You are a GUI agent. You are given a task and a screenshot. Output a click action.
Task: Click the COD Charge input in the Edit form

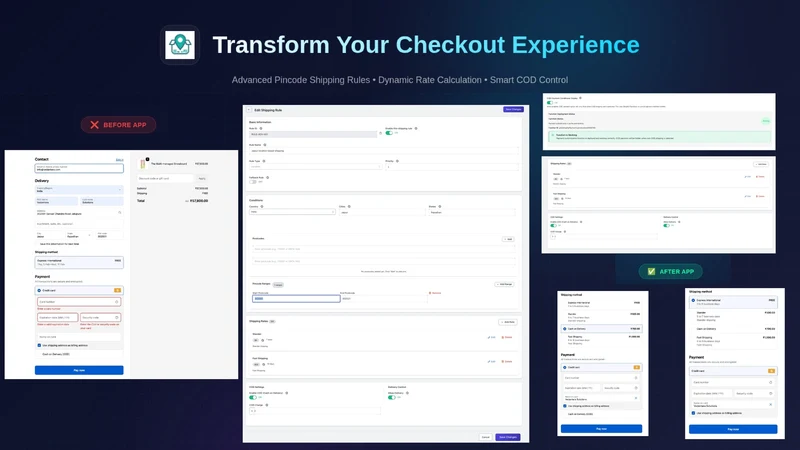pos(314,411)
